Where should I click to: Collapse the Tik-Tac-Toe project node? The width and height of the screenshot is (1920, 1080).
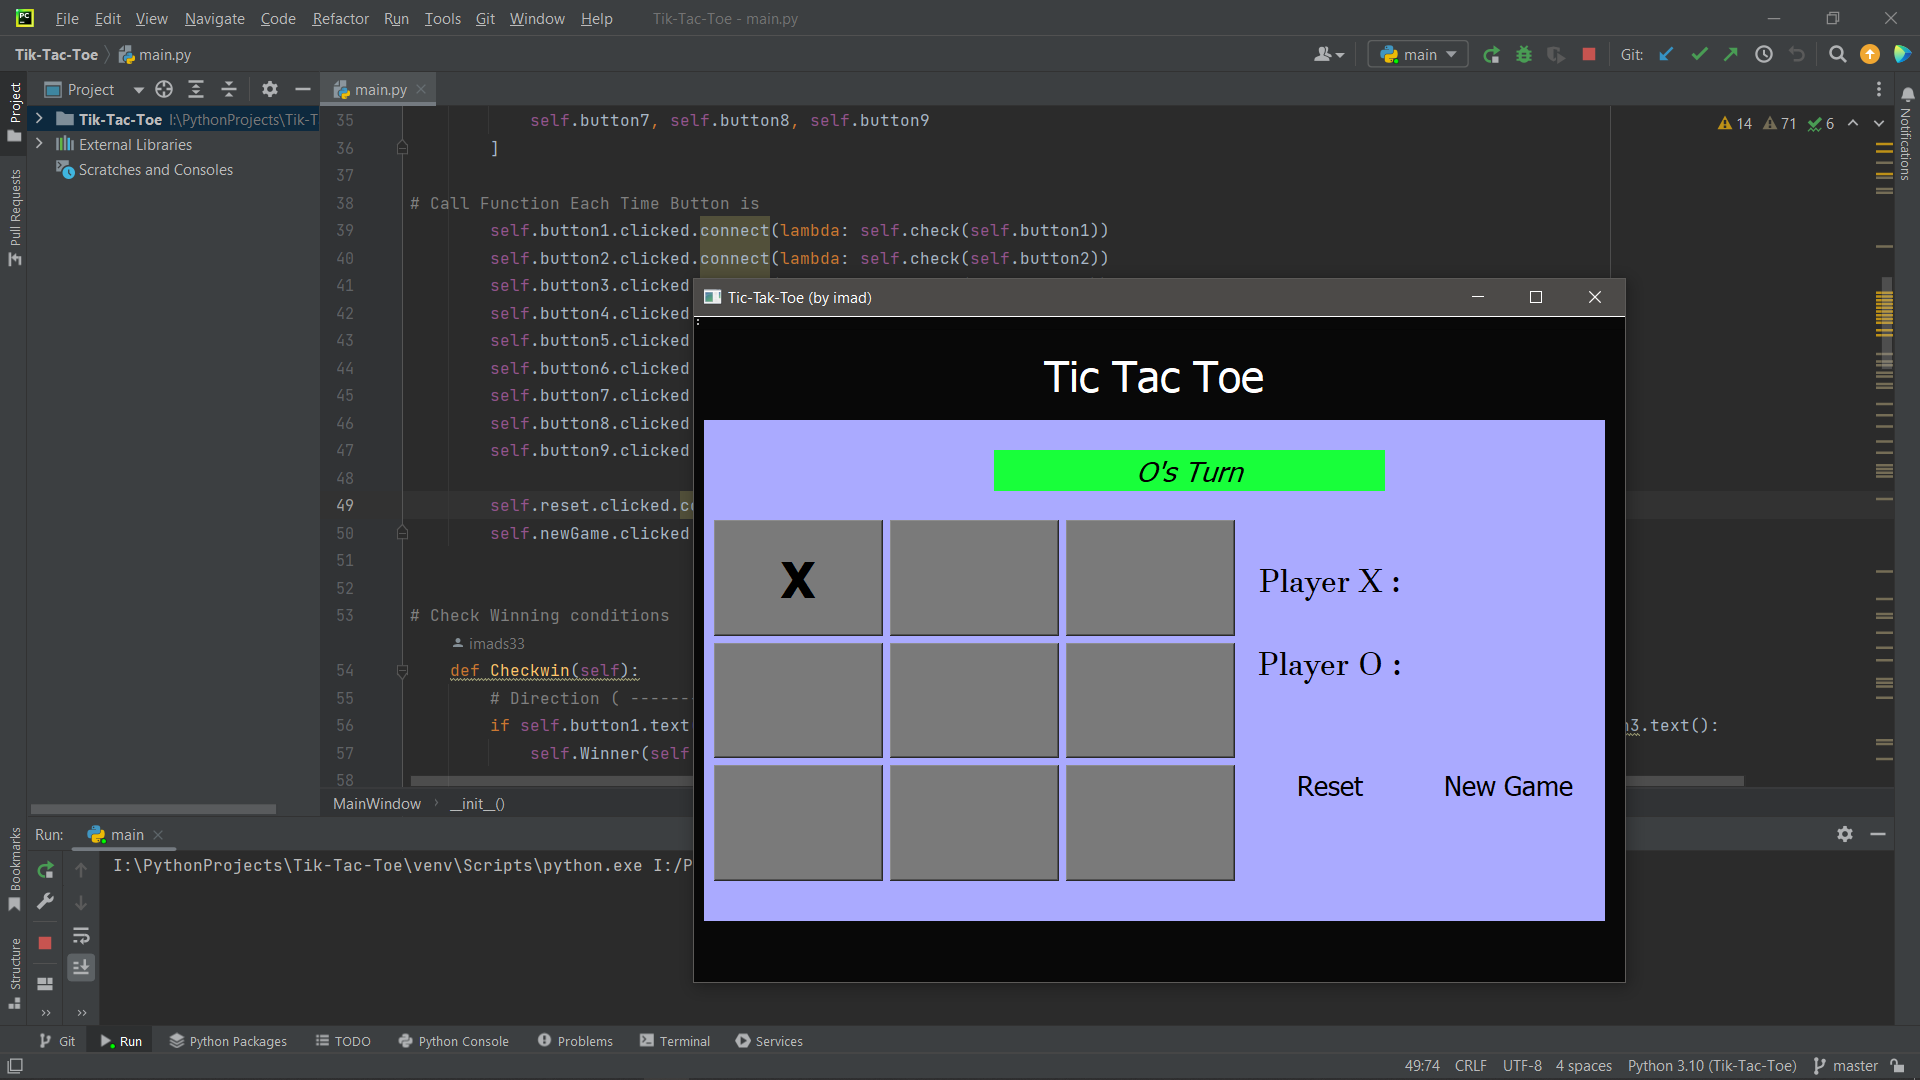pyautogui.click(x=38, y=119)
